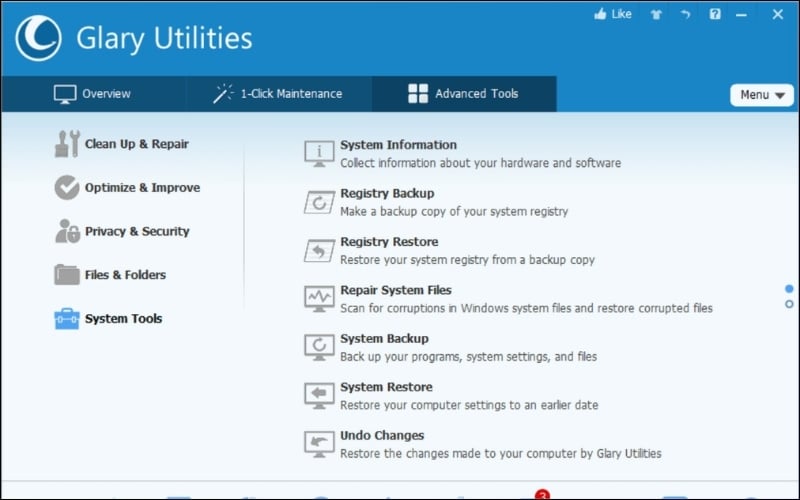Click the Privacy & Security lock icon
The image size is (800, 500).
67,231
